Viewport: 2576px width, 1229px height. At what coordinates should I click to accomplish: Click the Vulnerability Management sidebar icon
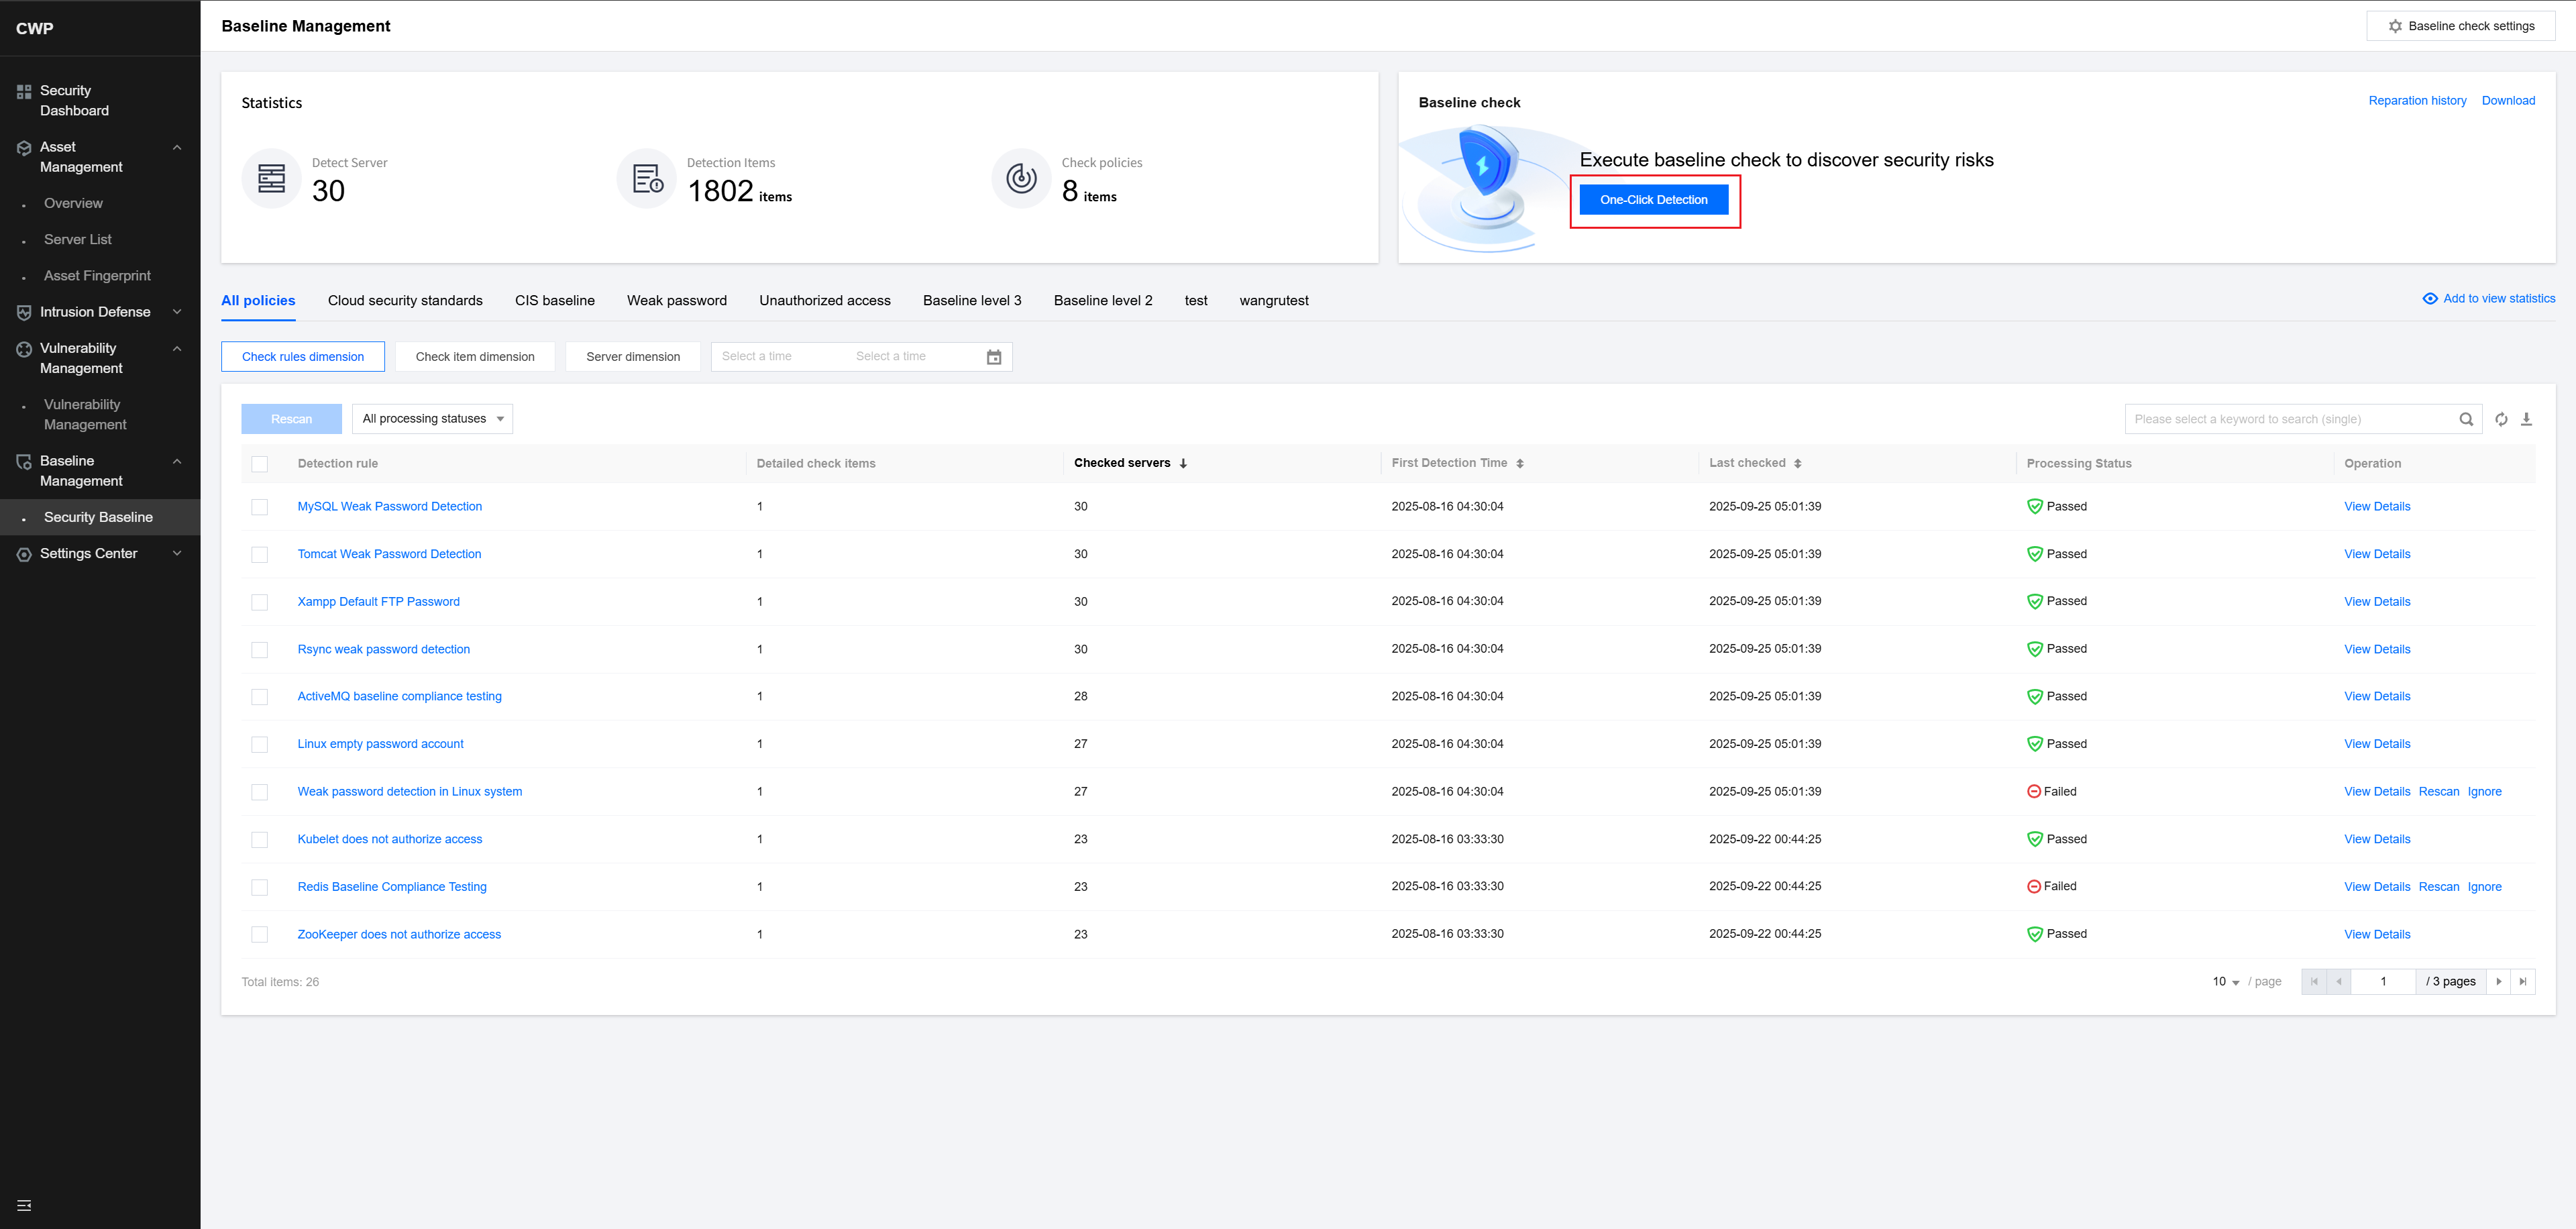tap(24, 349)
